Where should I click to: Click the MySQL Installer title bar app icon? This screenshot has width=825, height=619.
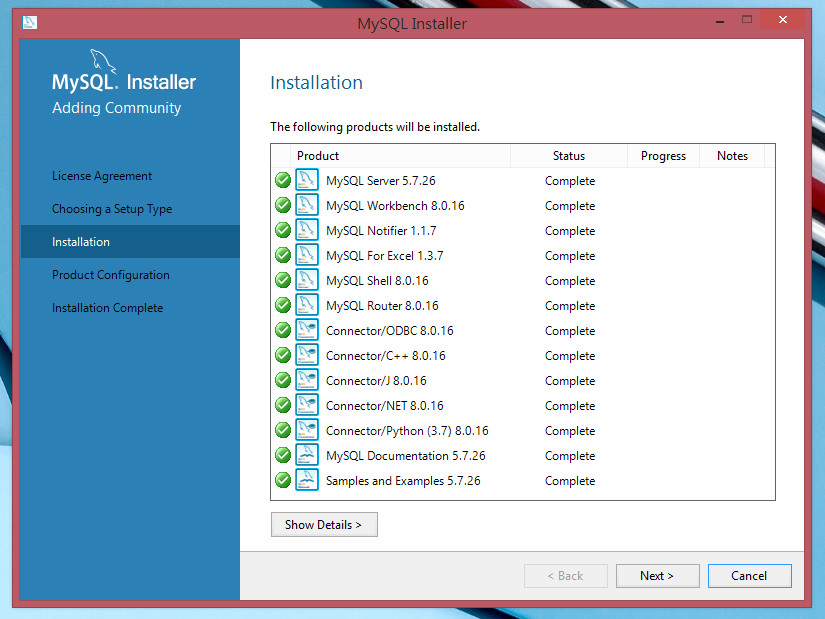pyautogui.click(x=30, y=23)
